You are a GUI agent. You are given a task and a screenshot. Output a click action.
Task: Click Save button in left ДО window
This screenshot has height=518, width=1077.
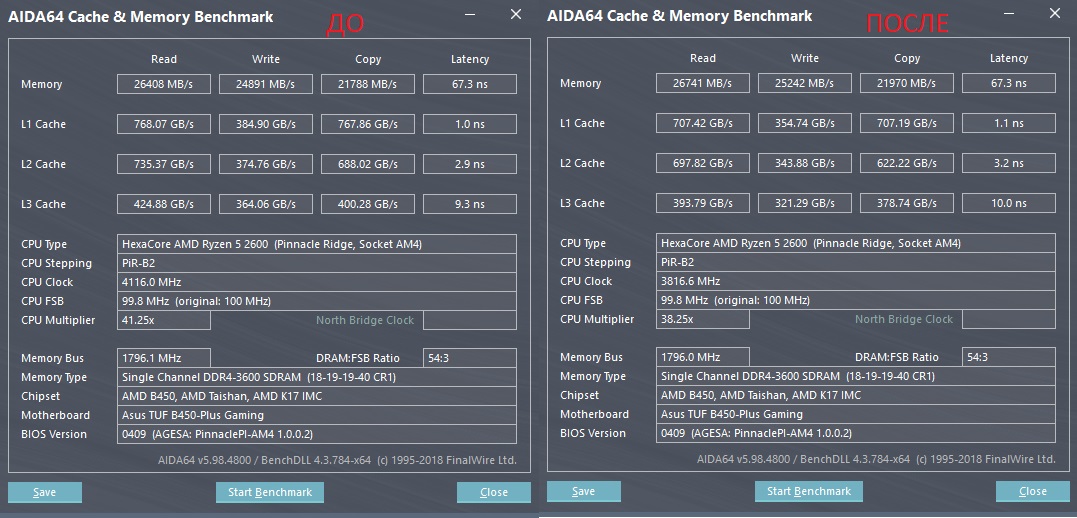click(45, 492)
